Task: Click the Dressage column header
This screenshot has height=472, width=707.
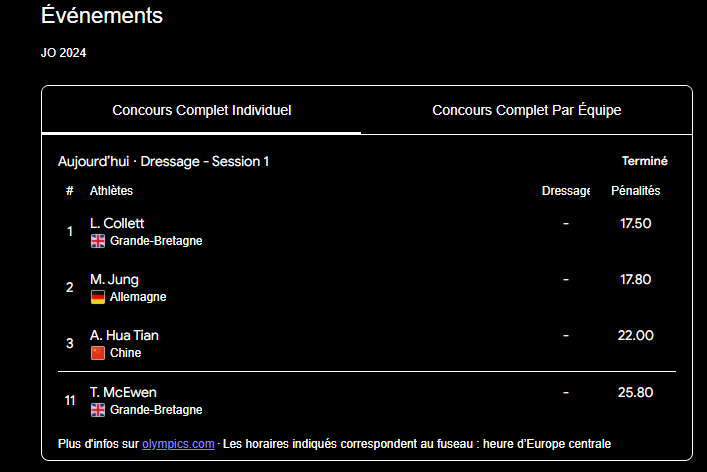Action: [565, 191]
